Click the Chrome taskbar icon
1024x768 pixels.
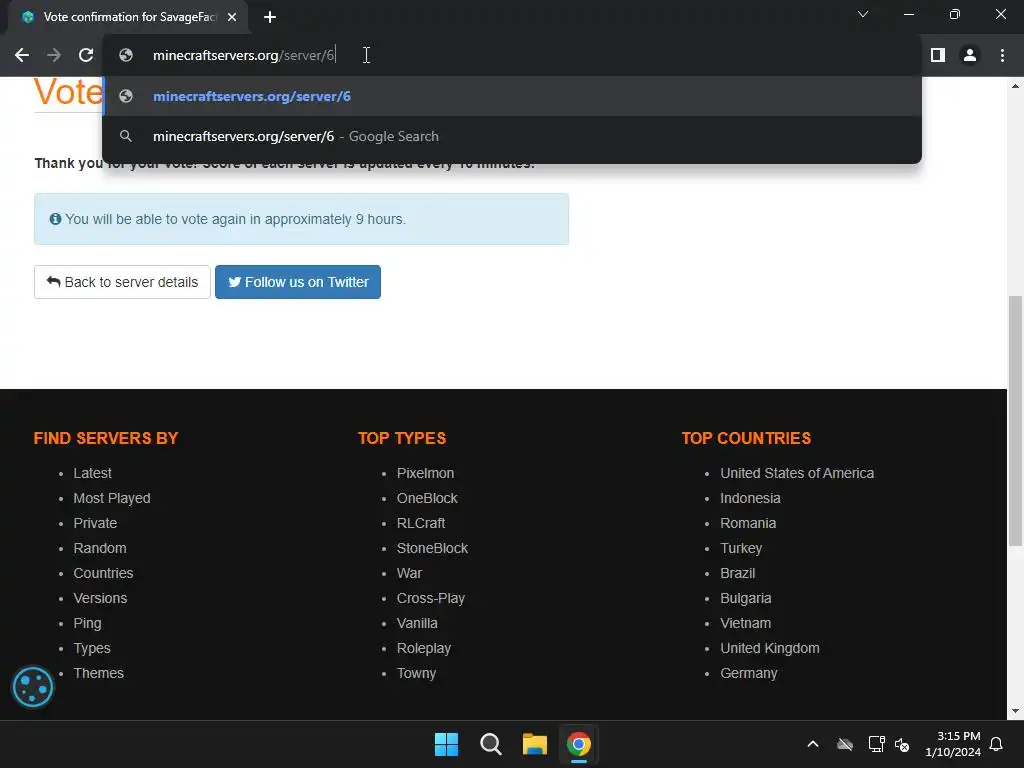click(x=579, y=744)
